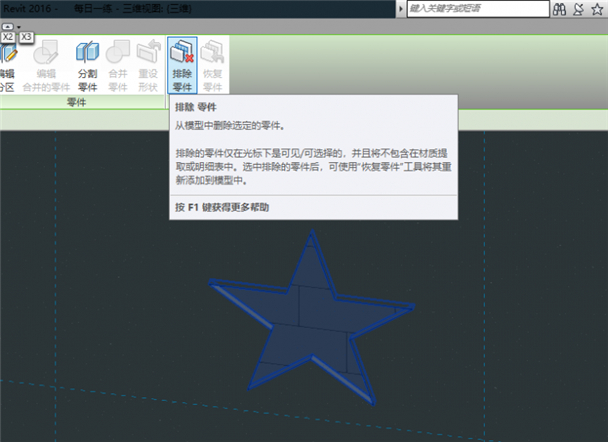Select the blue star part in the 3D view
Viewport: 608px width, 442px height.
[x=310, y=318]
